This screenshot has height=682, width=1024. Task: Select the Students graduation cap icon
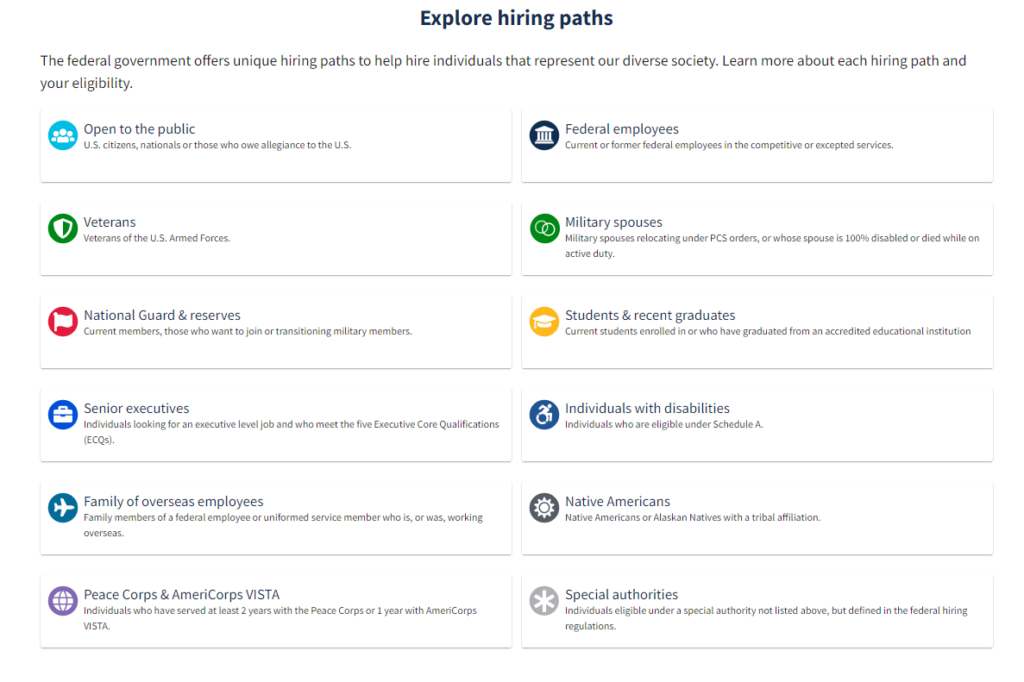[543, 321]
